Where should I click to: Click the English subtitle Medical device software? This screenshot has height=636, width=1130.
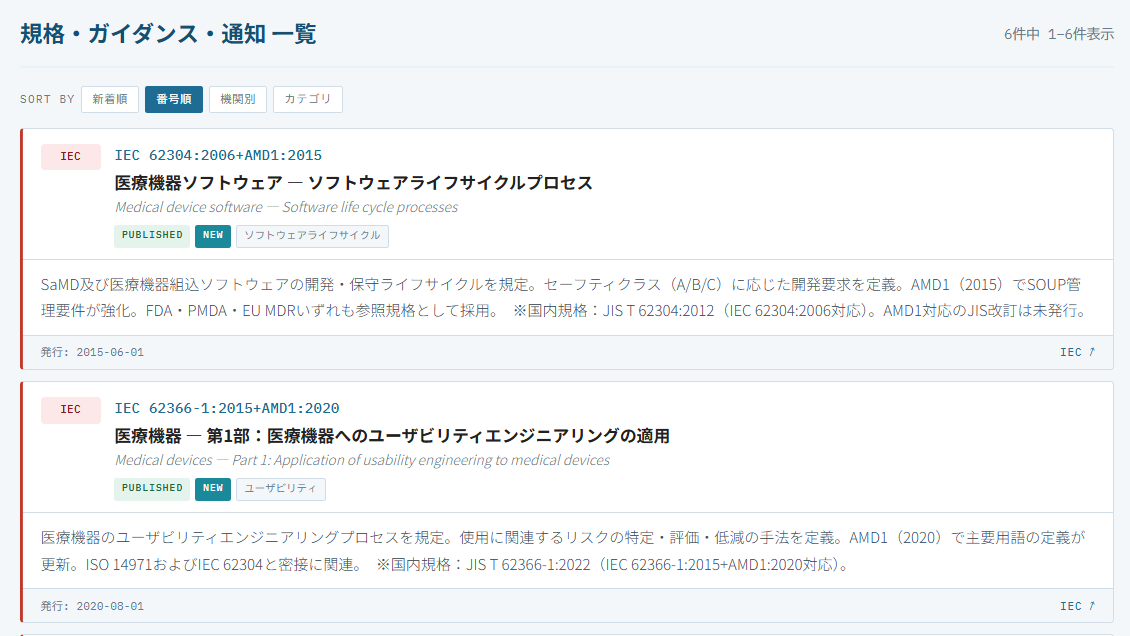click(x=286, y=207)
